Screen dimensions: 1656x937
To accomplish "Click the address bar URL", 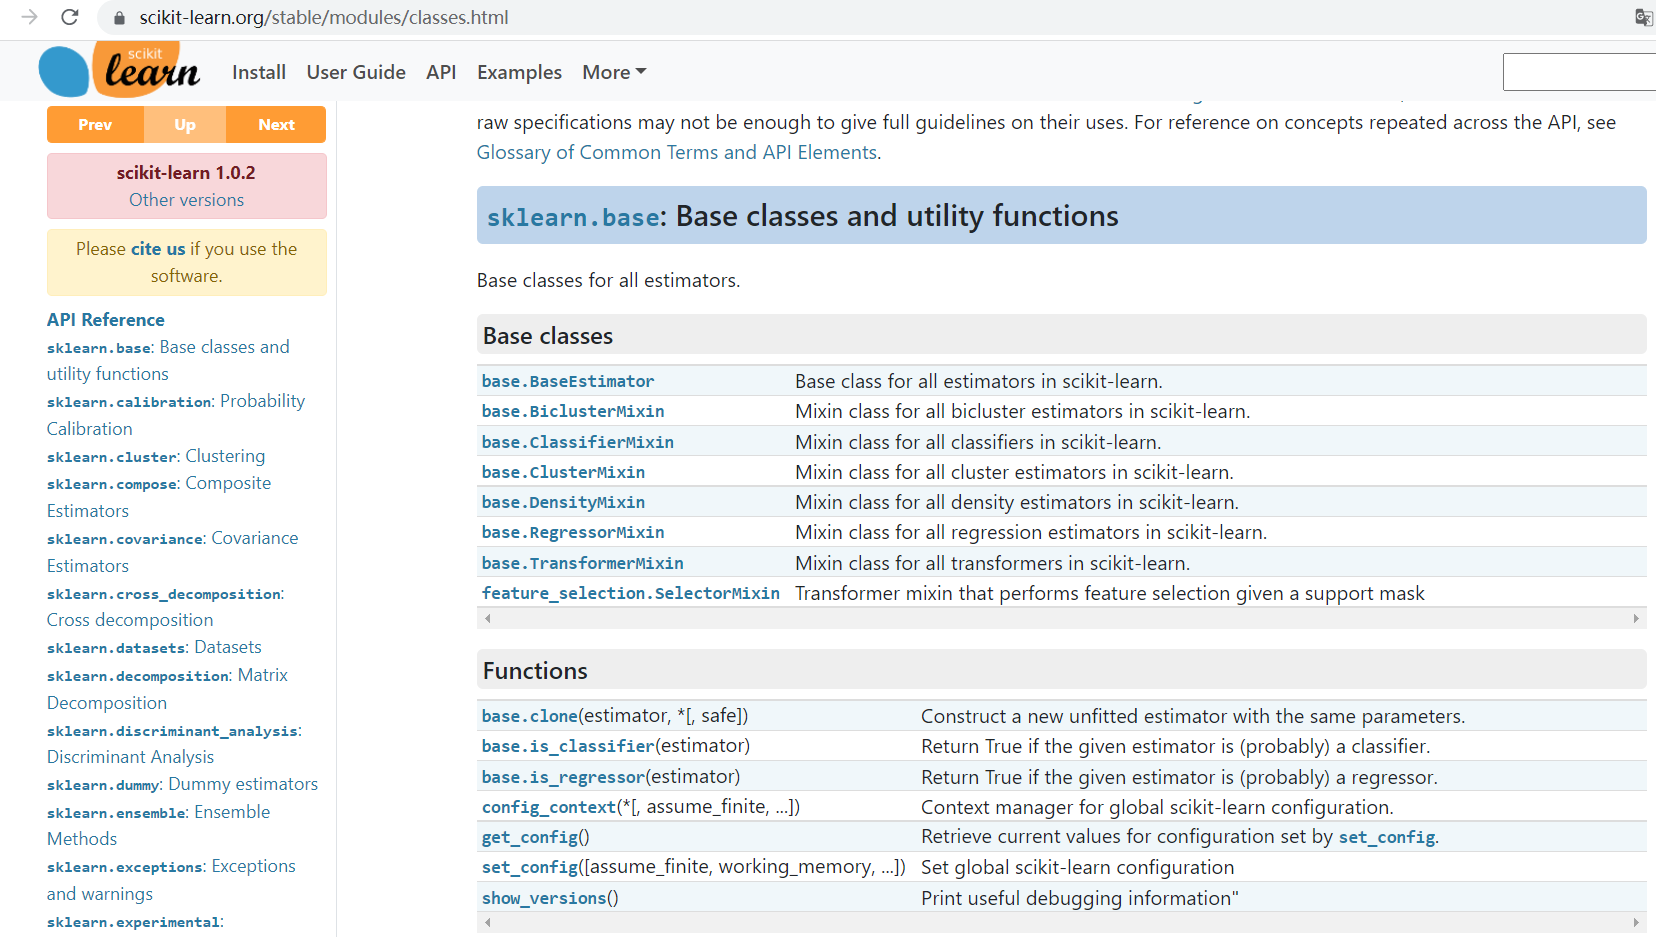I will coord(324,18).
